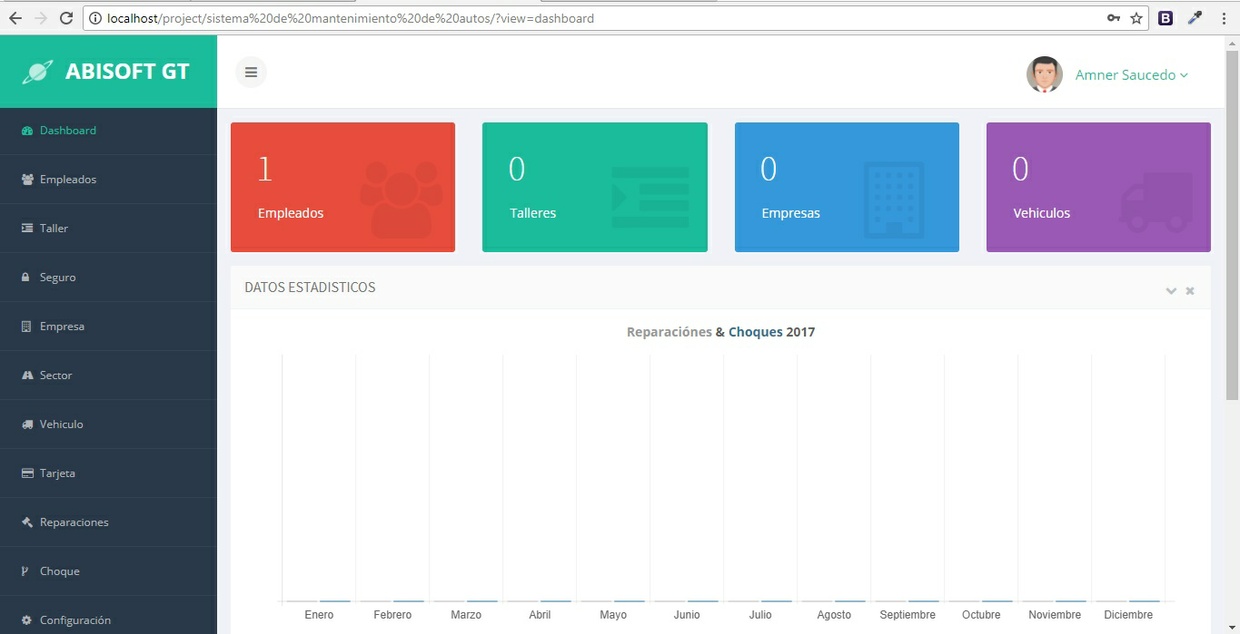This screenshot has height=634, width=1240.
Task: Click the Septiembre axis label
Action: pyautogui.click(x=908, y=615)
